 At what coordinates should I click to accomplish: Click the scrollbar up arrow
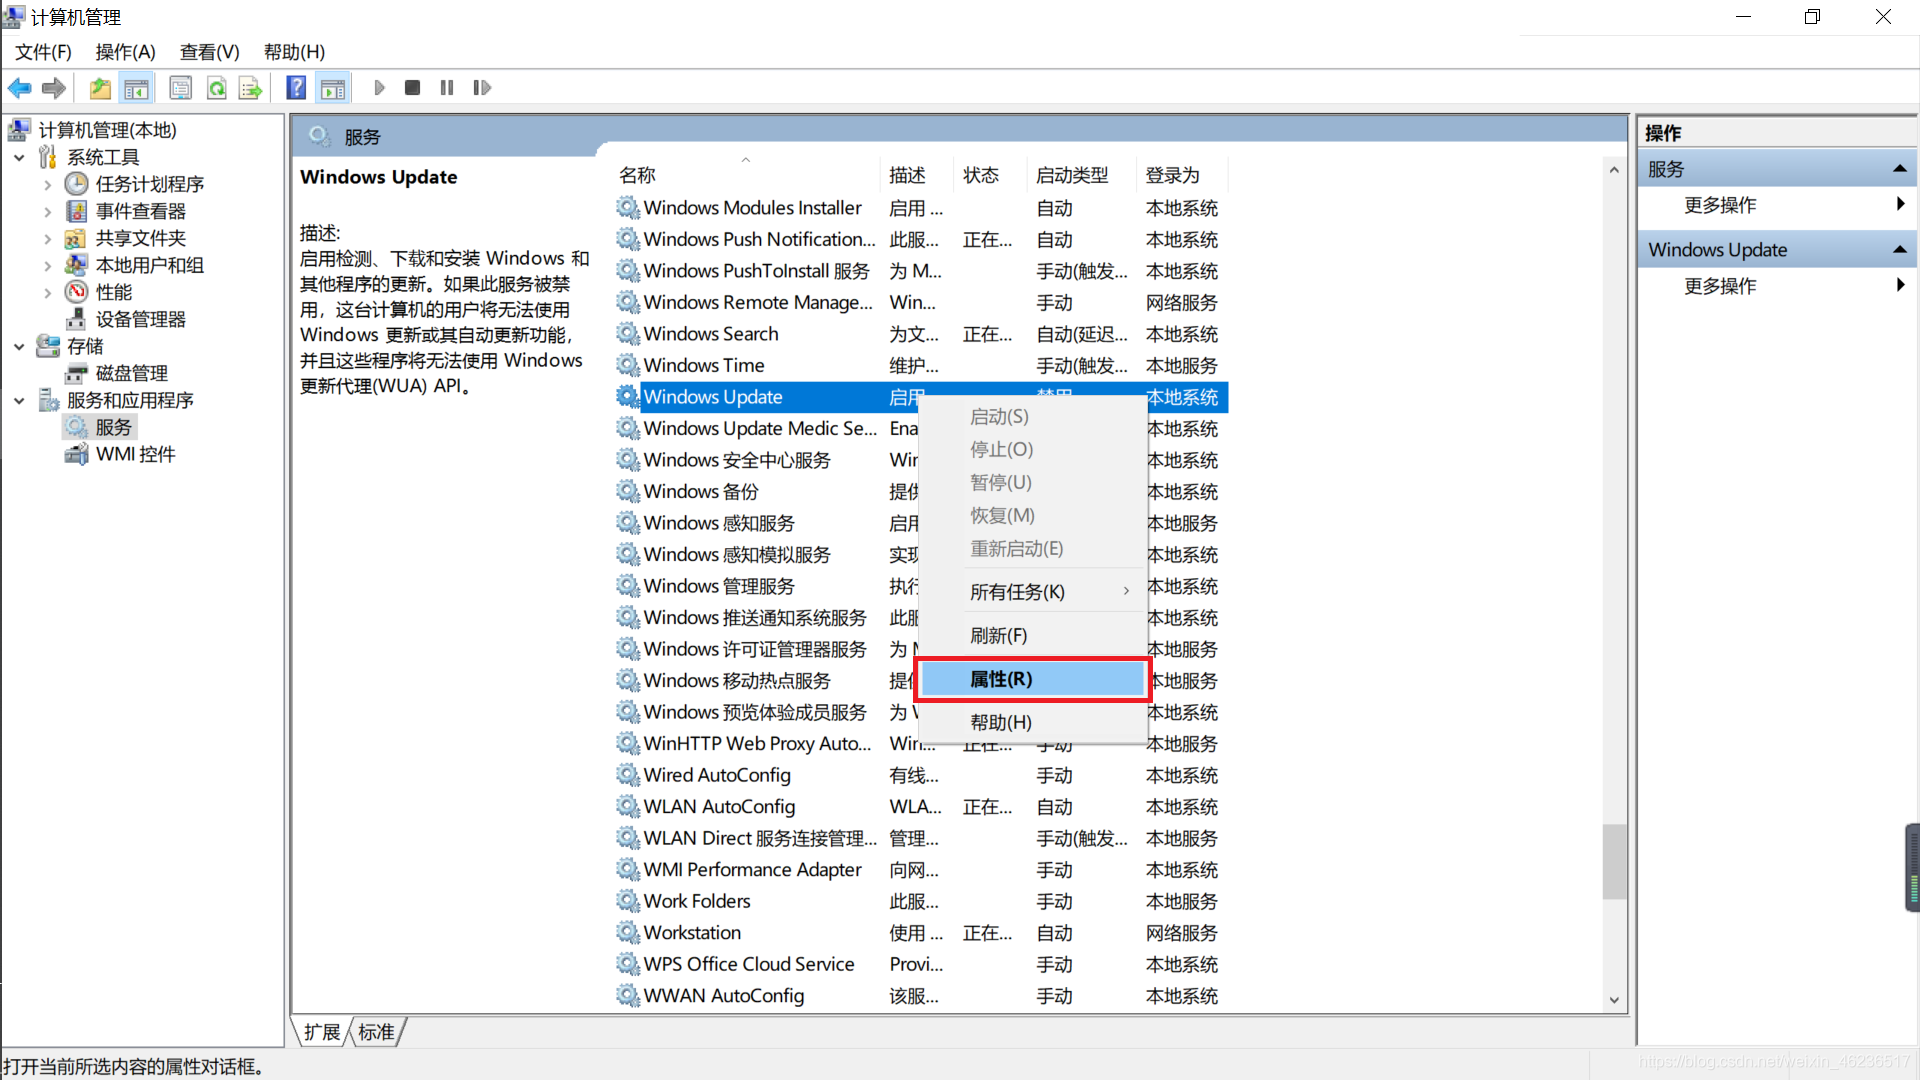(1613, 170)
